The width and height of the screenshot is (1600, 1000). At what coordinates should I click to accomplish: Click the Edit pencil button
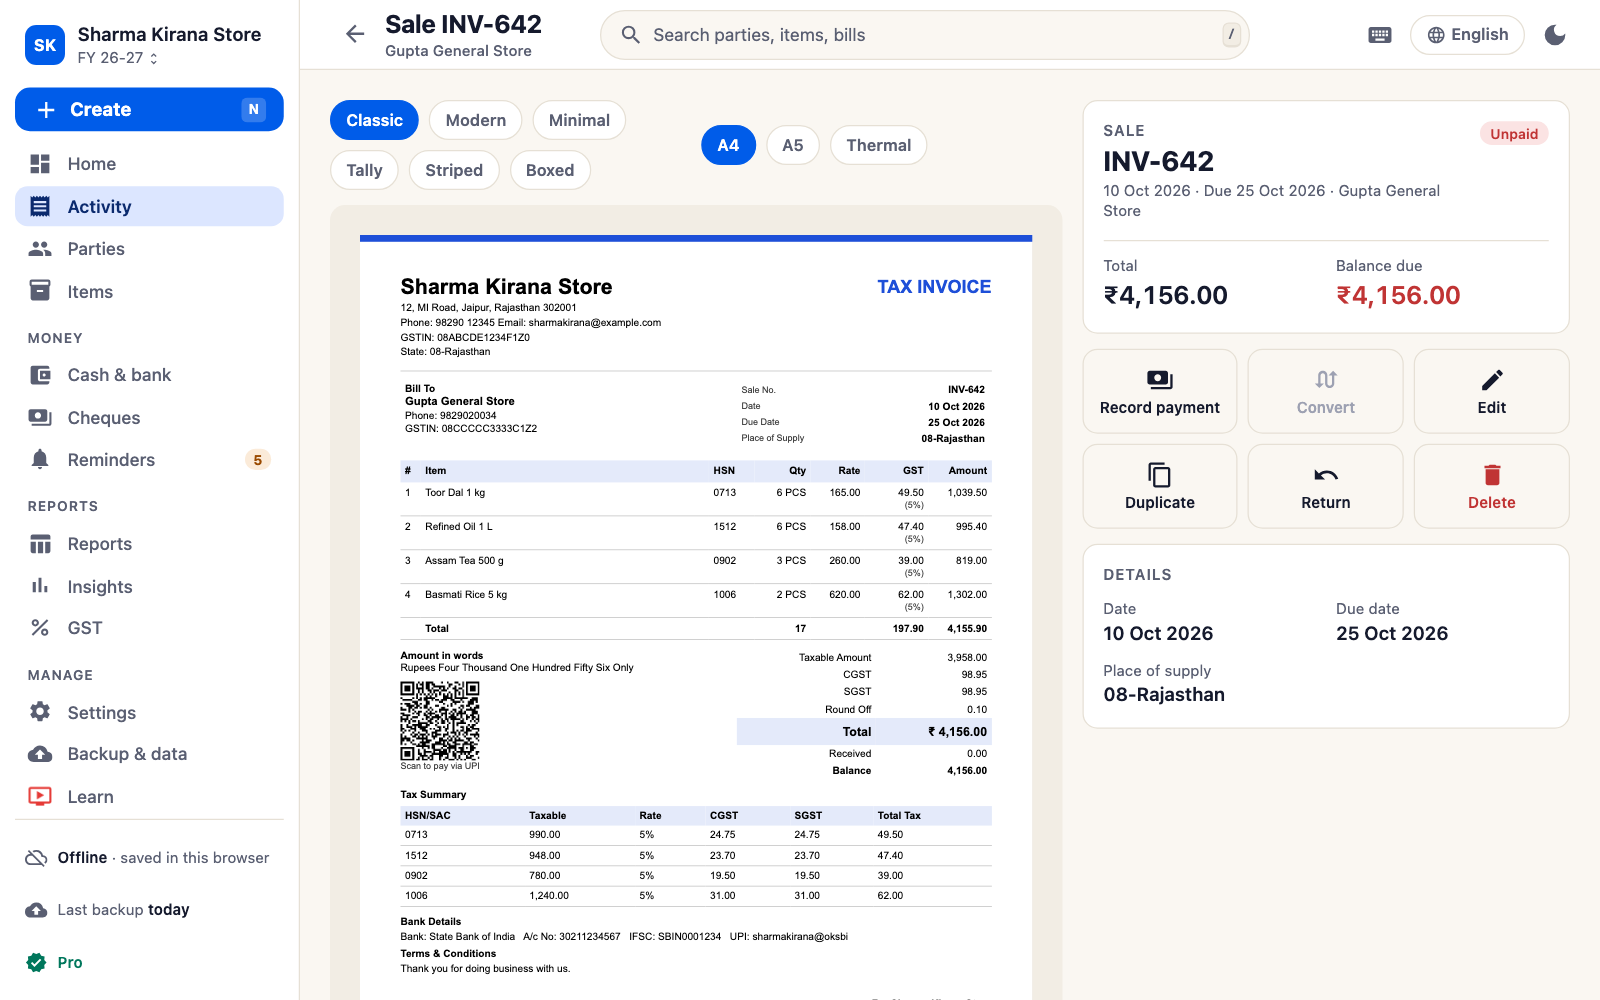[1491, 391]
